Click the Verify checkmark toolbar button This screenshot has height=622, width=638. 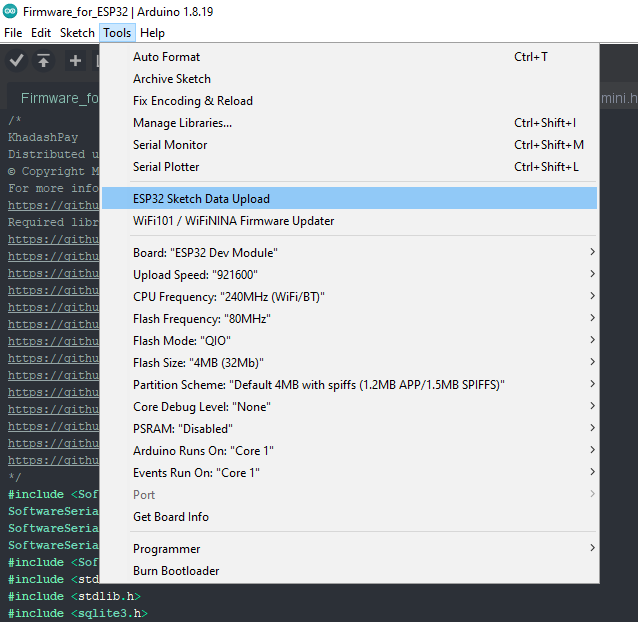(16, 61)
